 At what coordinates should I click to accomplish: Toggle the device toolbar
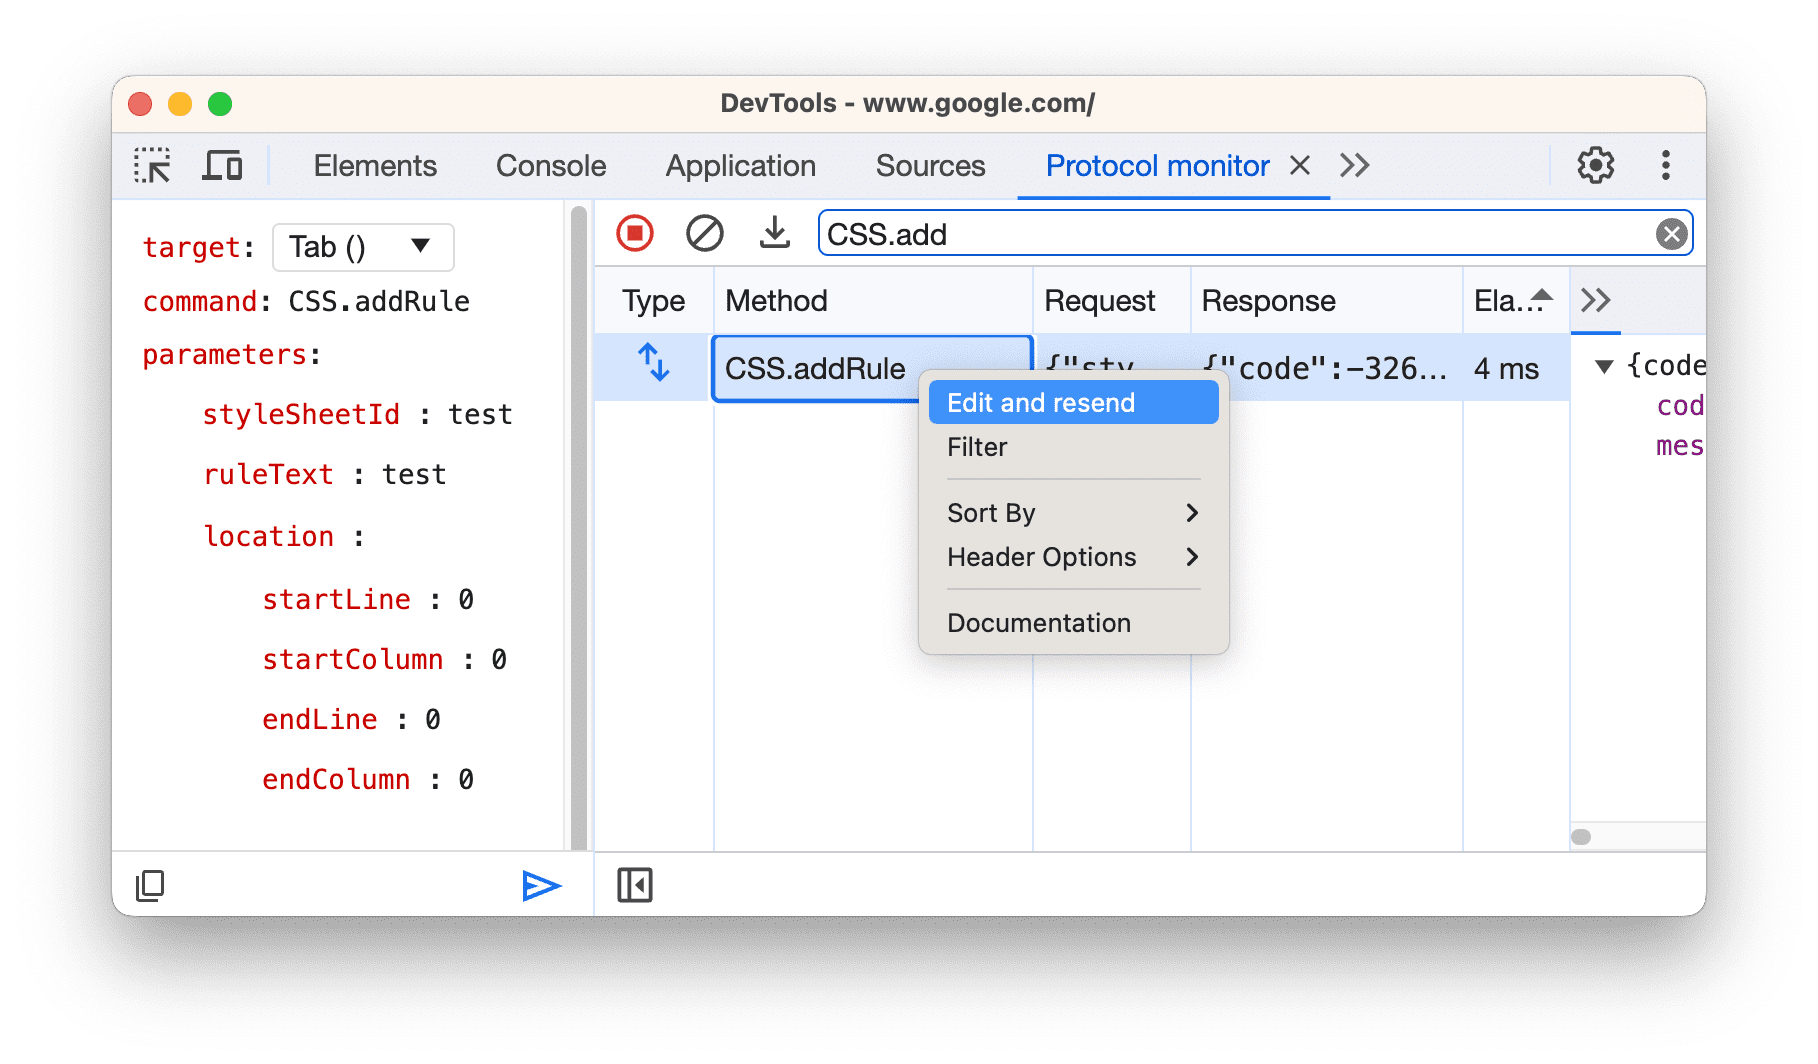(222, 165)
